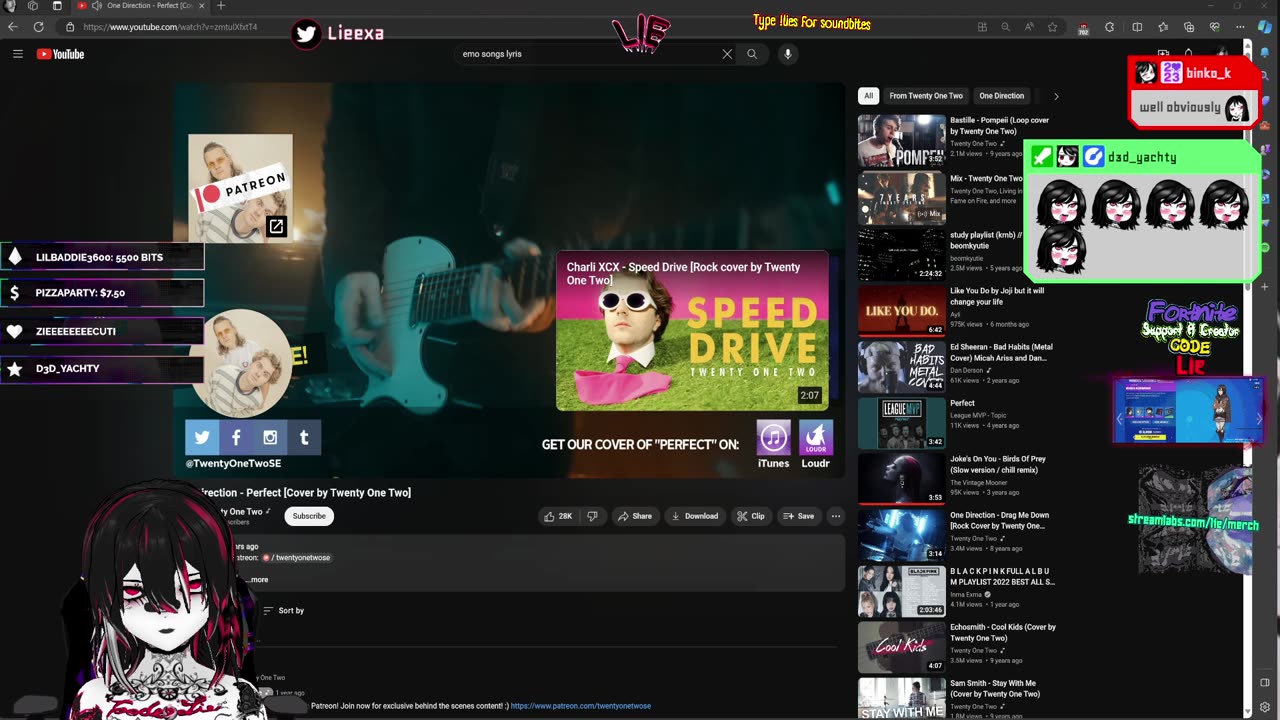Follow the patreon.com/twentyonetwose comment link
Viewport: 1280px width, 720px height.
point(581,706)
